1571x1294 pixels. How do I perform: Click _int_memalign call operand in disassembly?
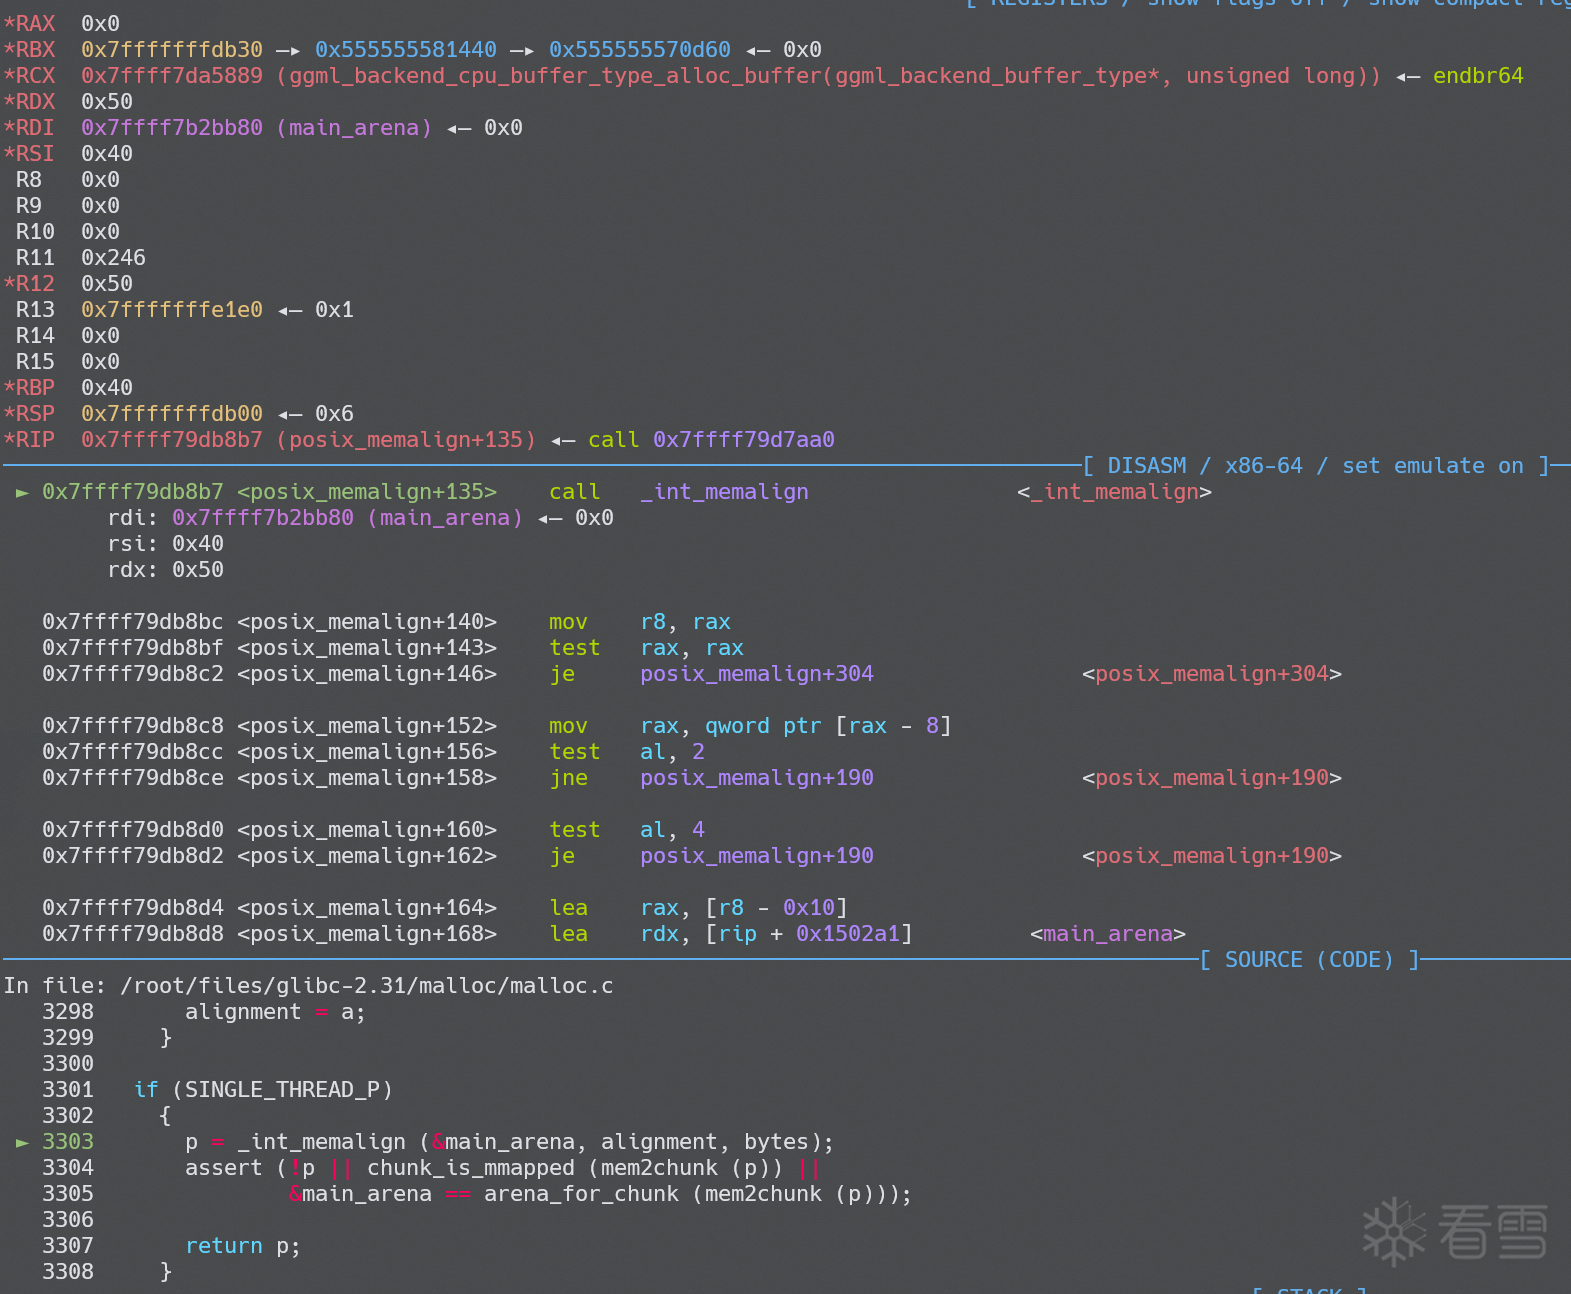coord(725,491)
